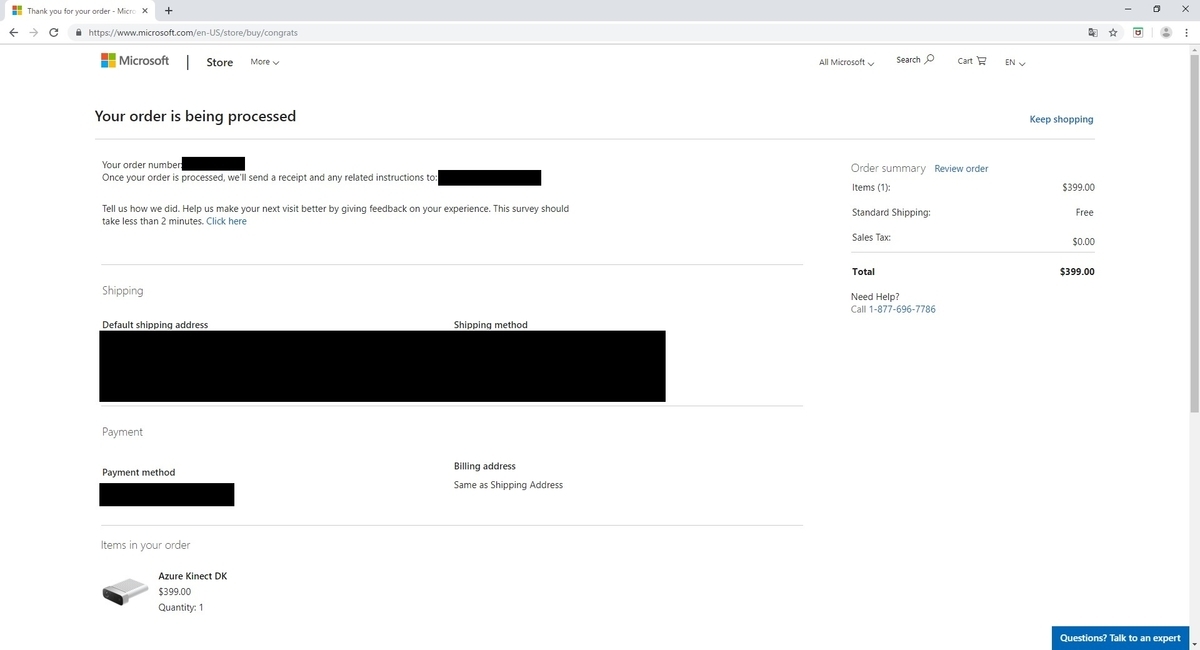This screenshot has height=650, width=1200.
Task: Click the Azure Kinect DK item name
Action: point(193,576)
